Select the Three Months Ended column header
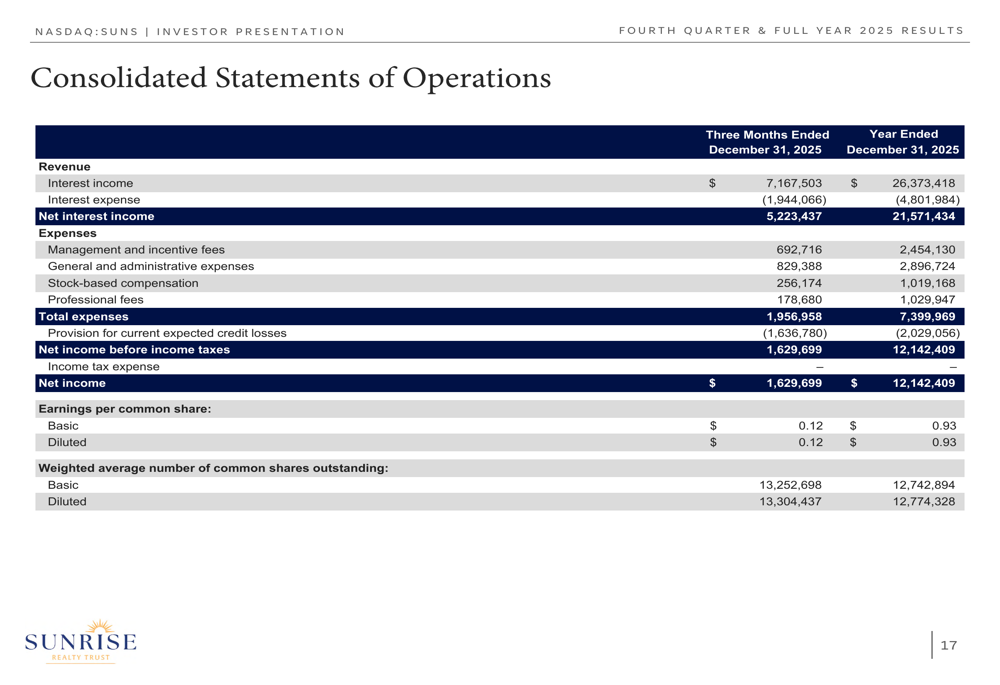The image size is (1000, 685). [767, 142]
